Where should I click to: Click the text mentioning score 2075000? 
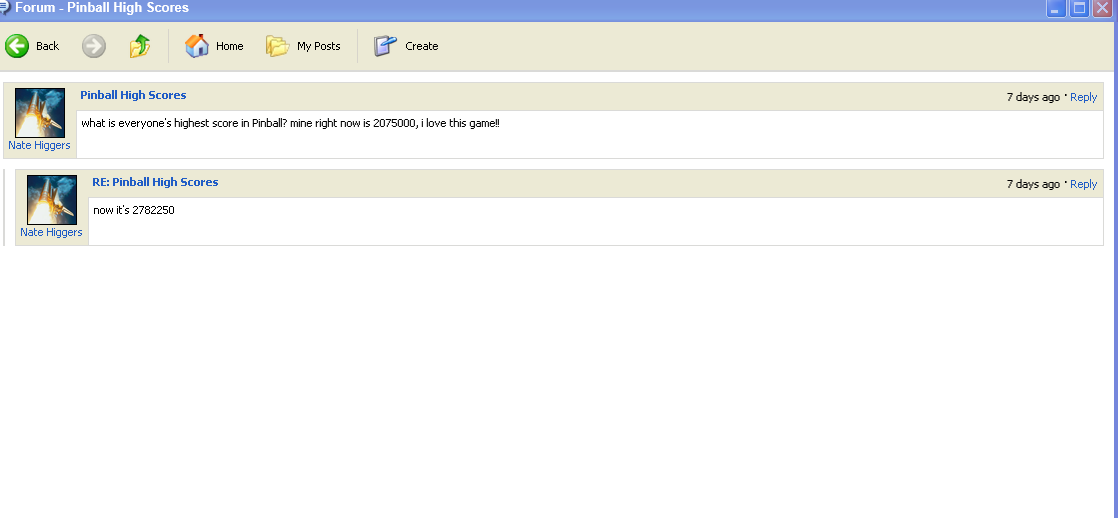(291, 123)
